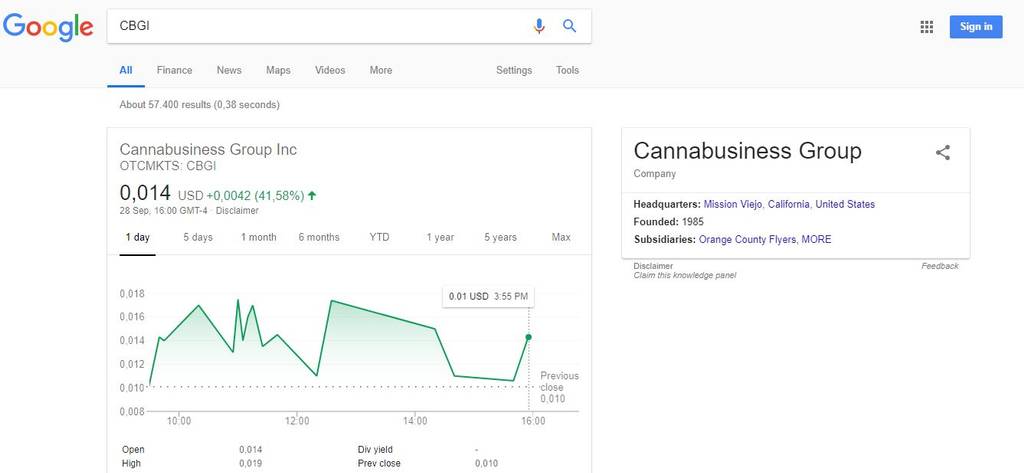
Task: Select the 6 months chart range
Action: [319, 237]
